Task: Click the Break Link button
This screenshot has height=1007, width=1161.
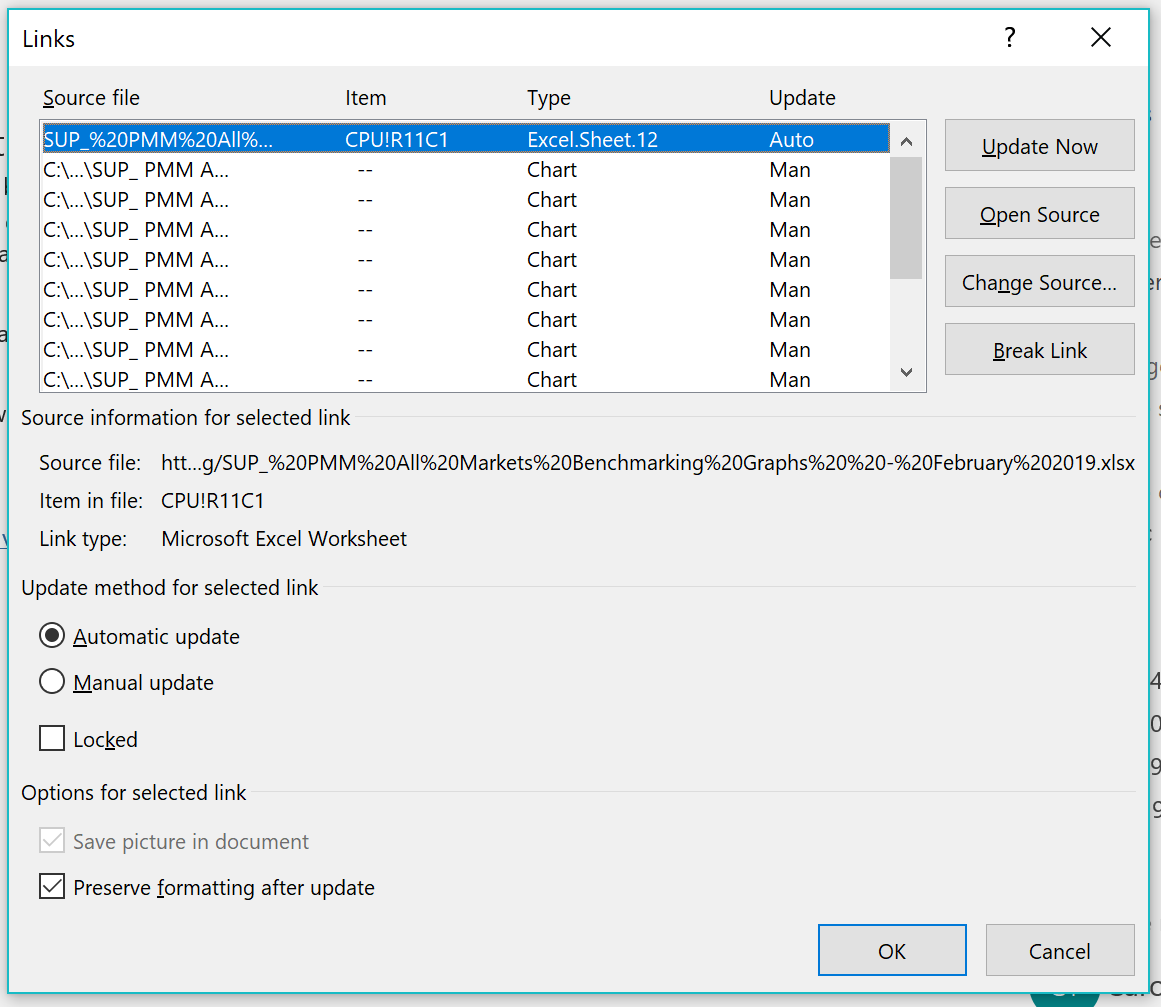Action: click(x=1040, y=350)
